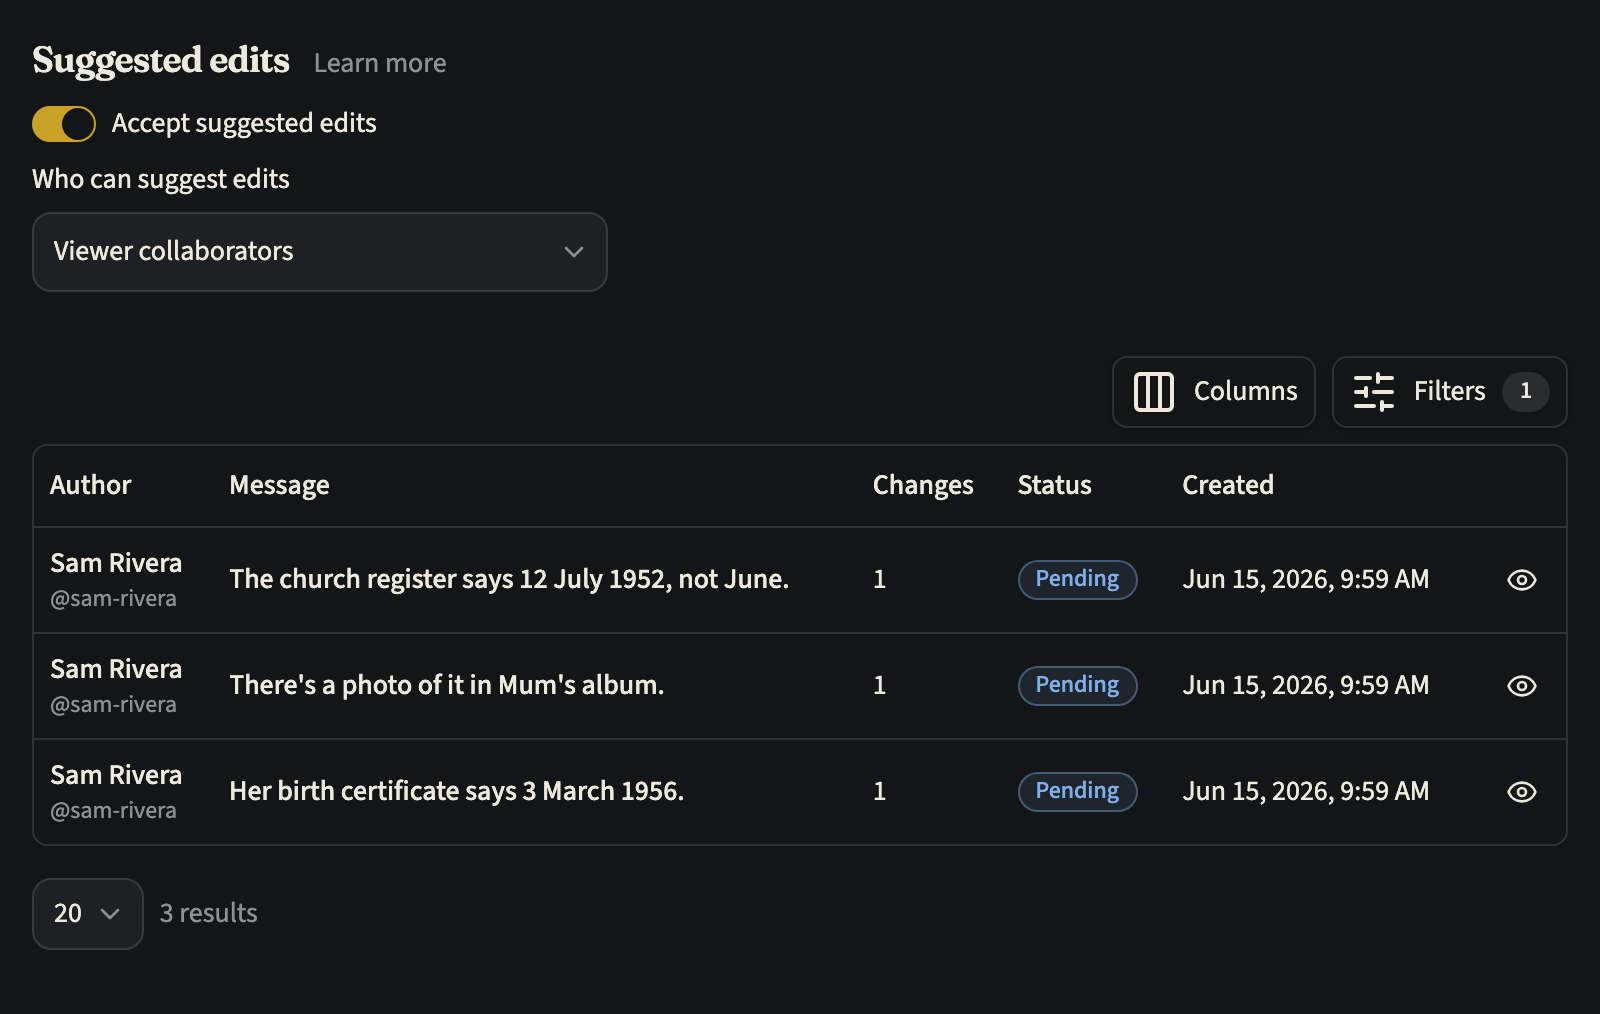Click Sam Rivera in birth certificate row
The image size is (1600, 1014).
[x=116, y=775]
